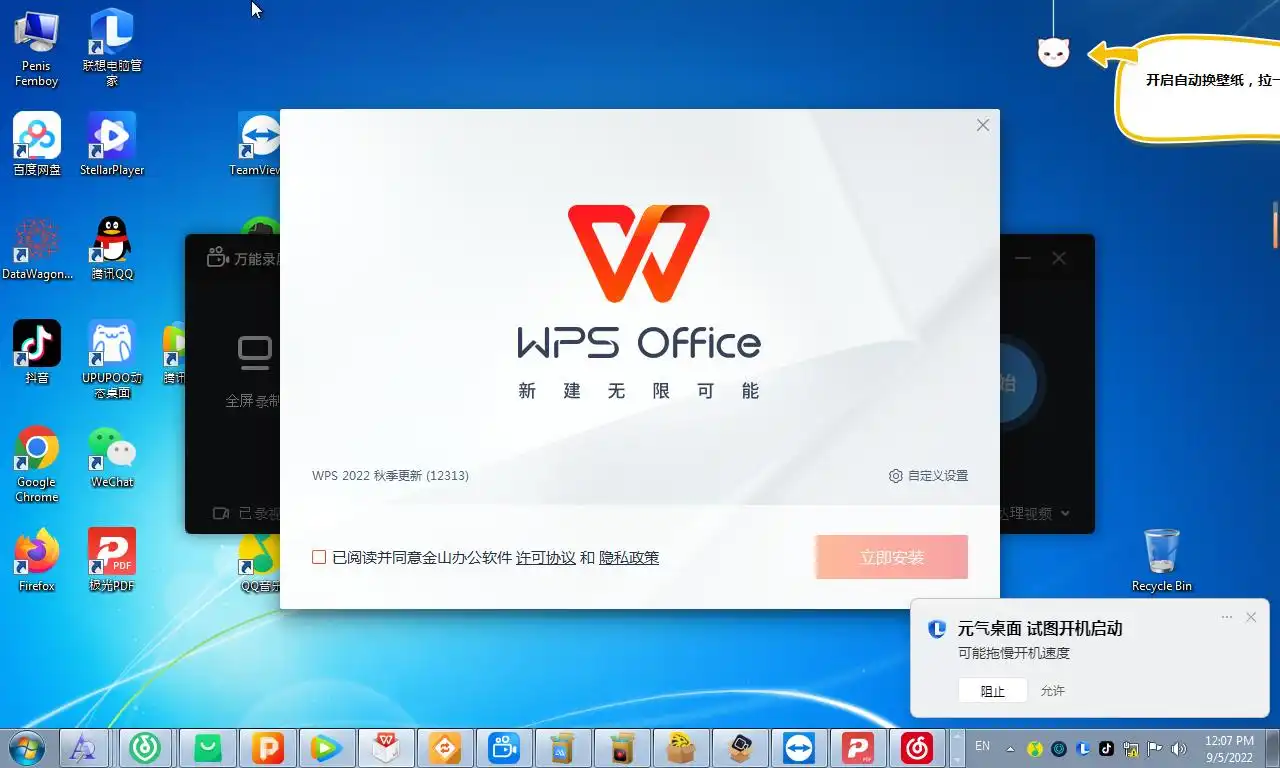Open the WeChat desktop shortcut
The image size is (1280, 768).
(112, 457)
